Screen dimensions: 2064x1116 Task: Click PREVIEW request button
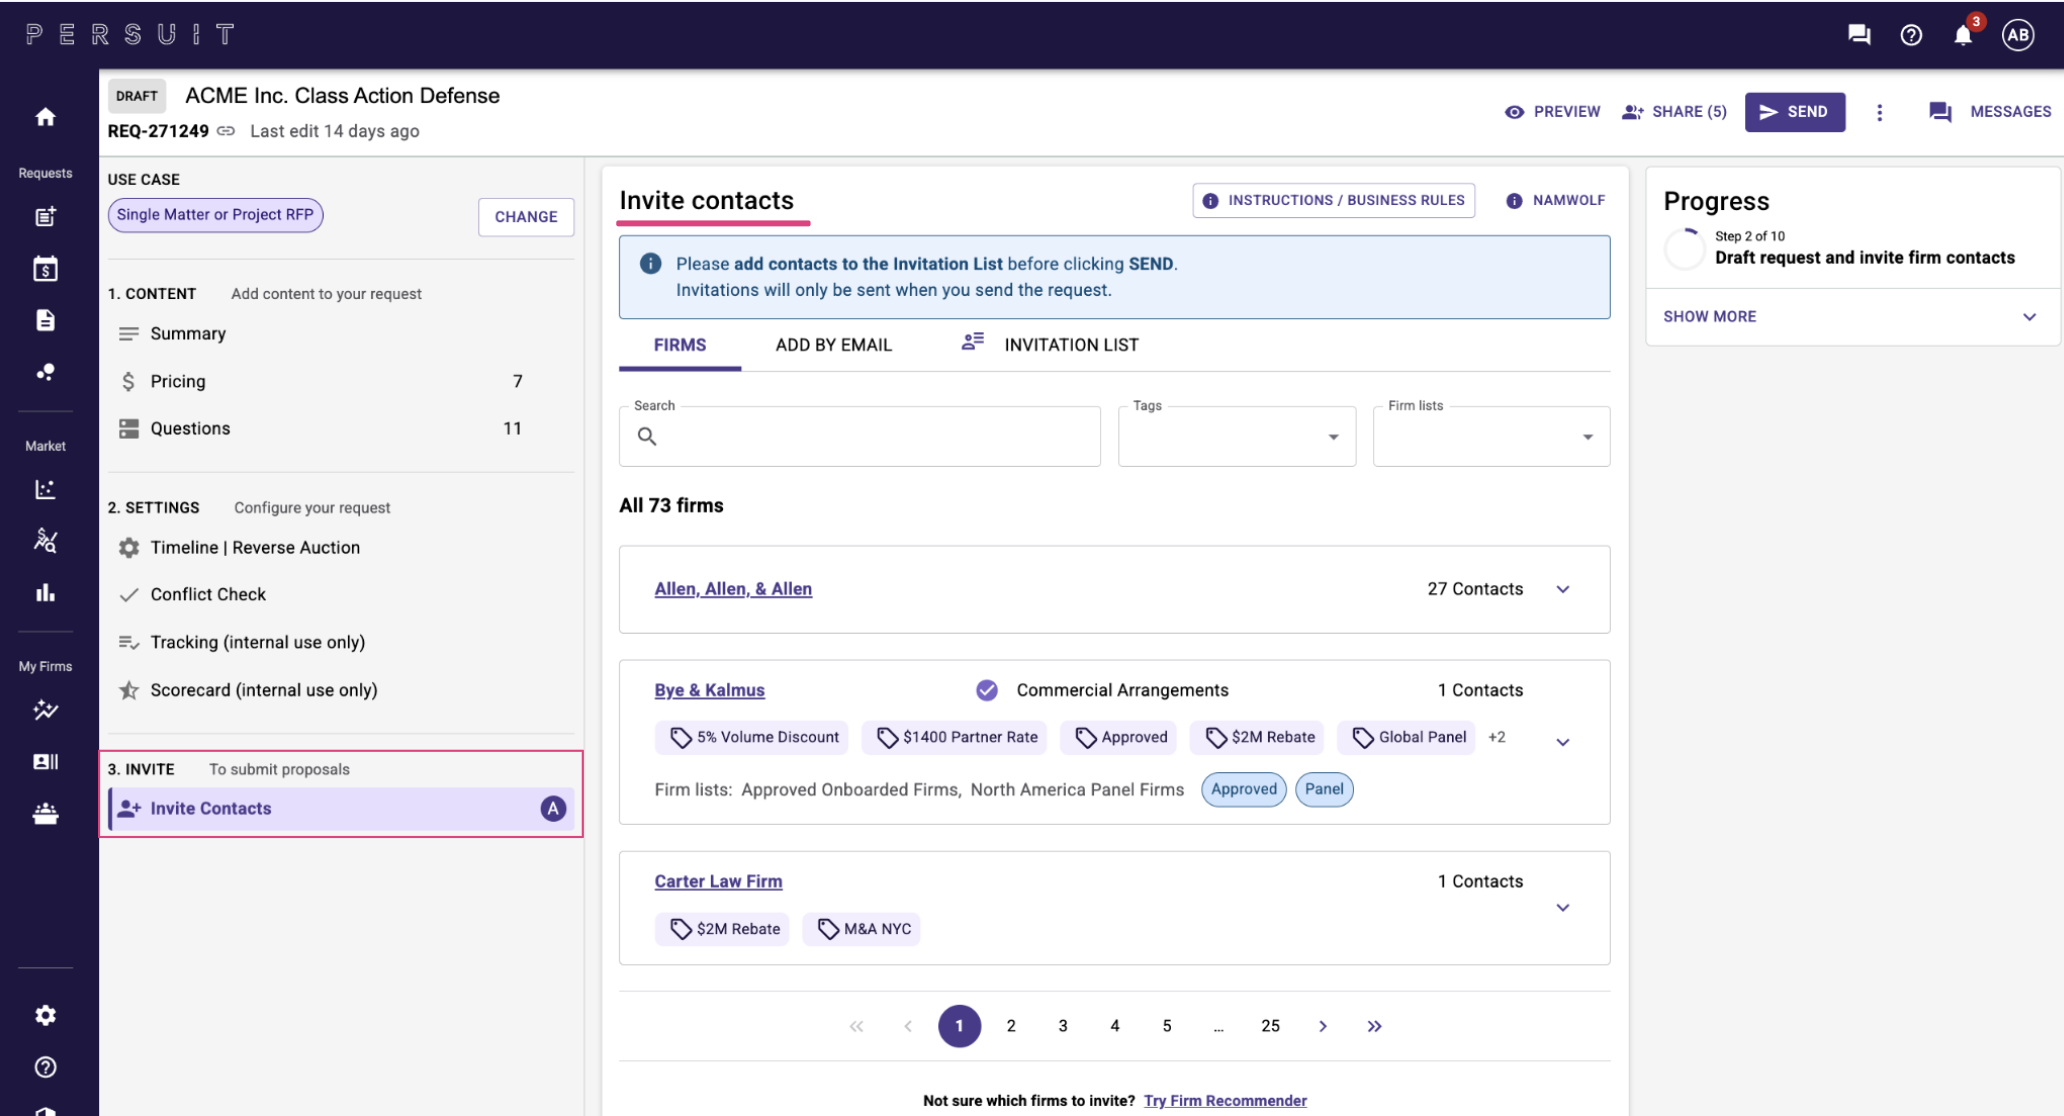point(1552,112)
